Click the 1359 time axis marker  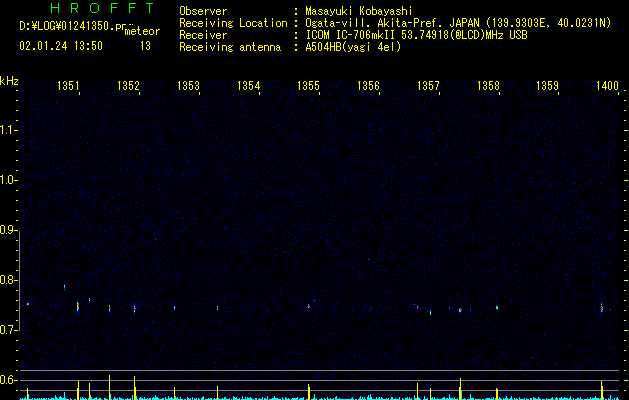pyautogui.click(x=548, y=85)
